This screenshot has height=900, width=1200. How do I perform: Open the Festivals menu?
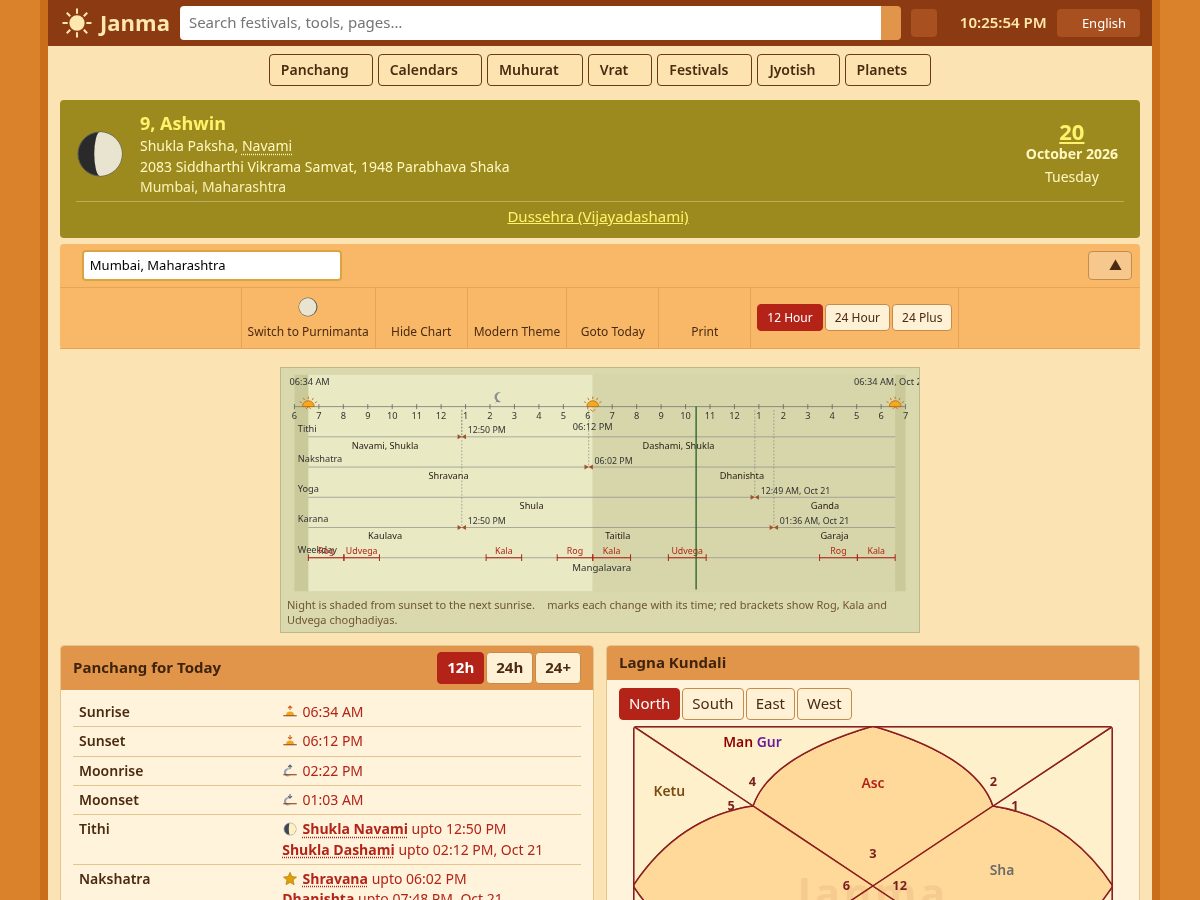[x=704, y=70]
